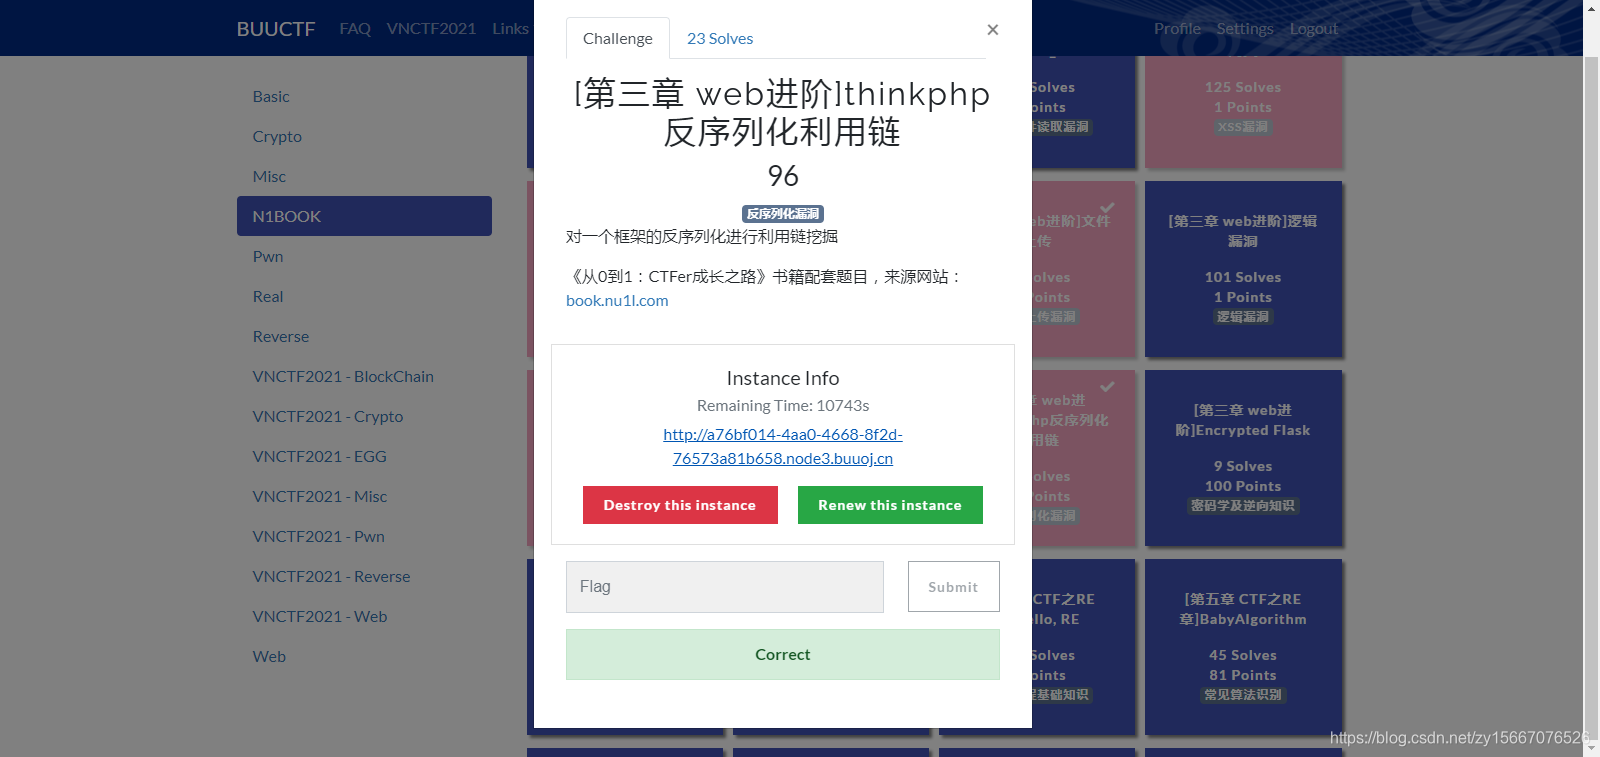Log out via Logout link
Image resolution: width=1600 pixels, height=757 pixels.
[x=1314, y=29]
